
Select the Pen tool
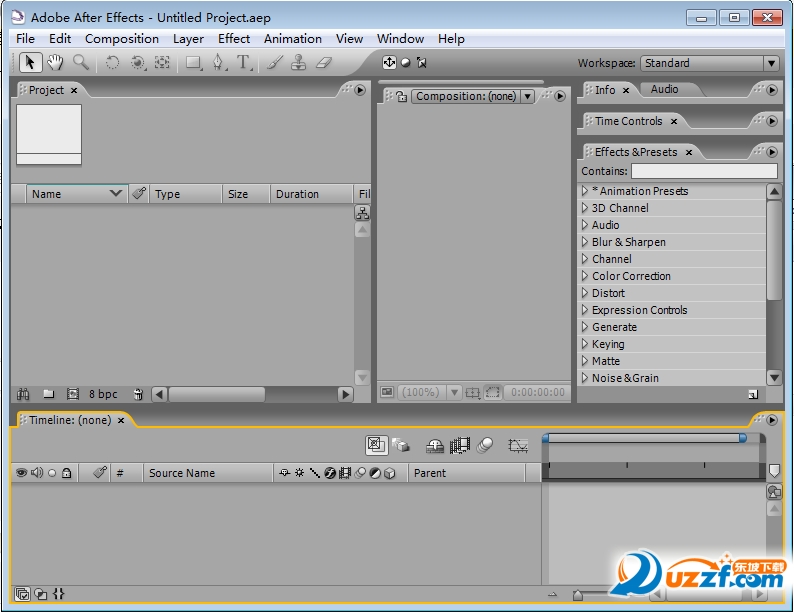pos(218,63)
